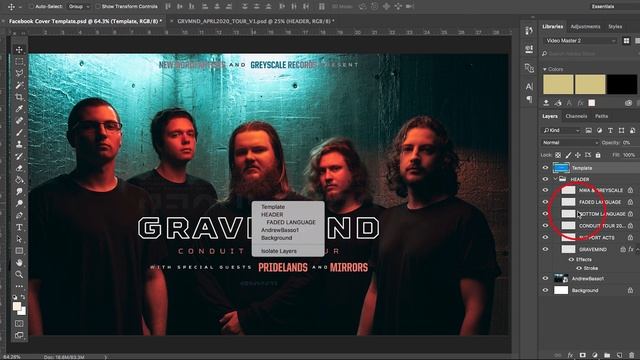Select the Magic Wand tool
This screenshot has height=360, width=640.
click(19, 85)
